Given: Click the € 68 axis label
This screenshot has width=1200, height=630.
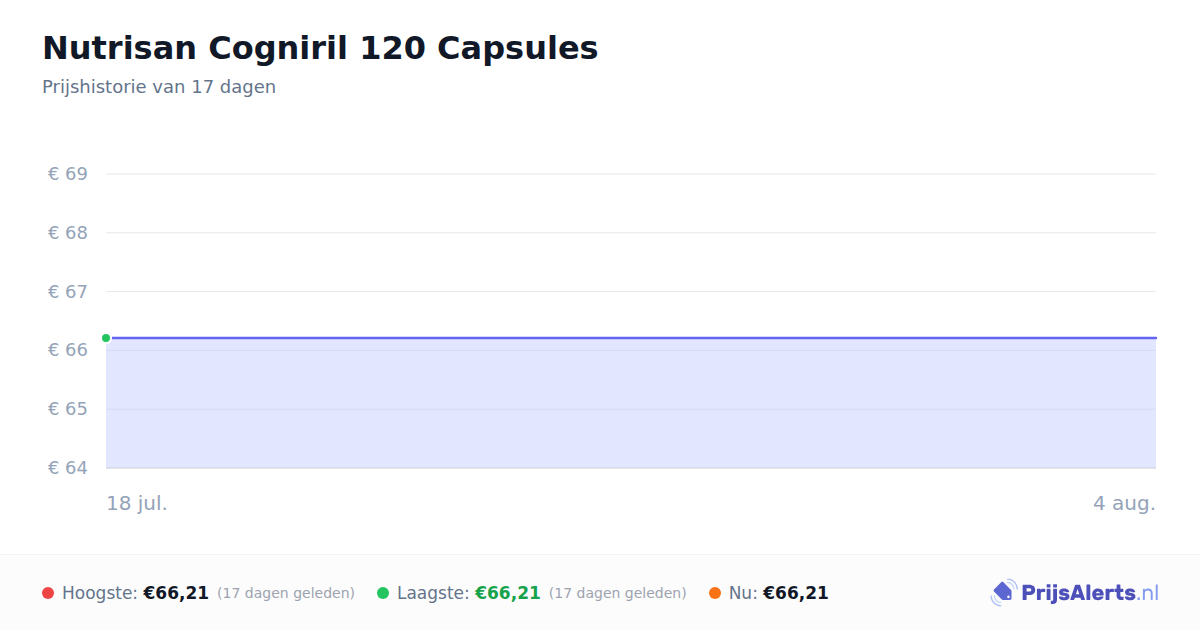Looking at the screenshot, I should pos(68,233).
